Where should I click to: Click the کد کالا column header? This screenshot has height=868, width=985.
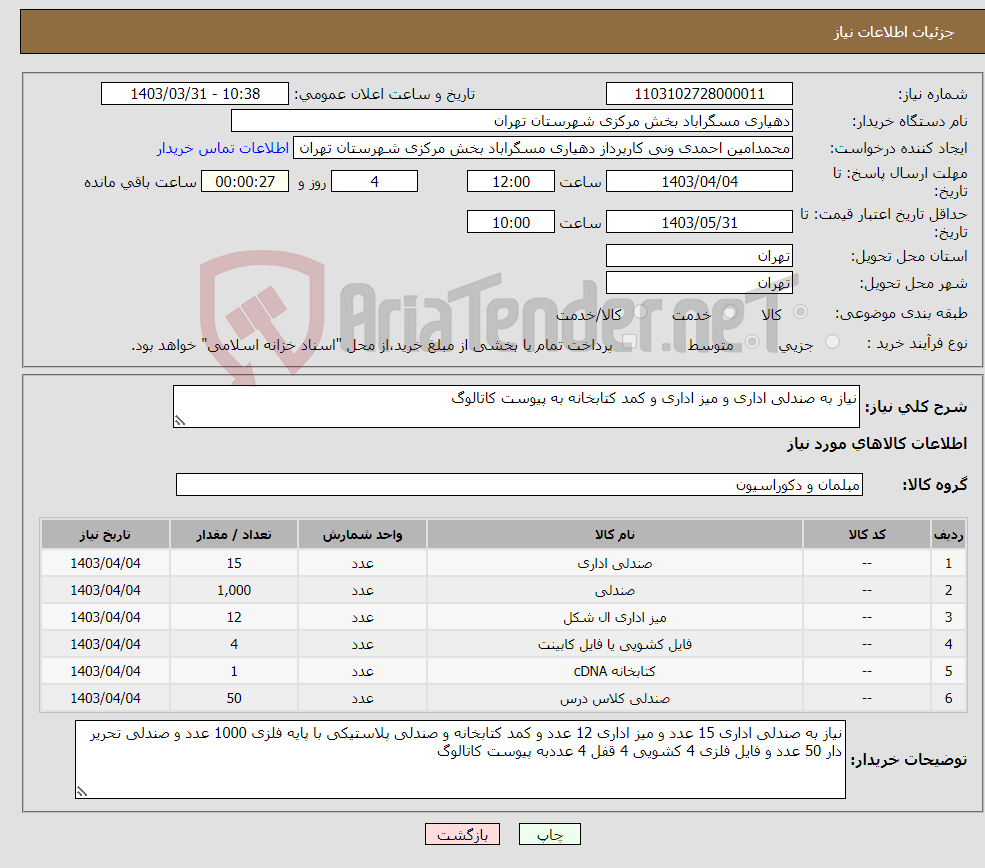point(867,534)
